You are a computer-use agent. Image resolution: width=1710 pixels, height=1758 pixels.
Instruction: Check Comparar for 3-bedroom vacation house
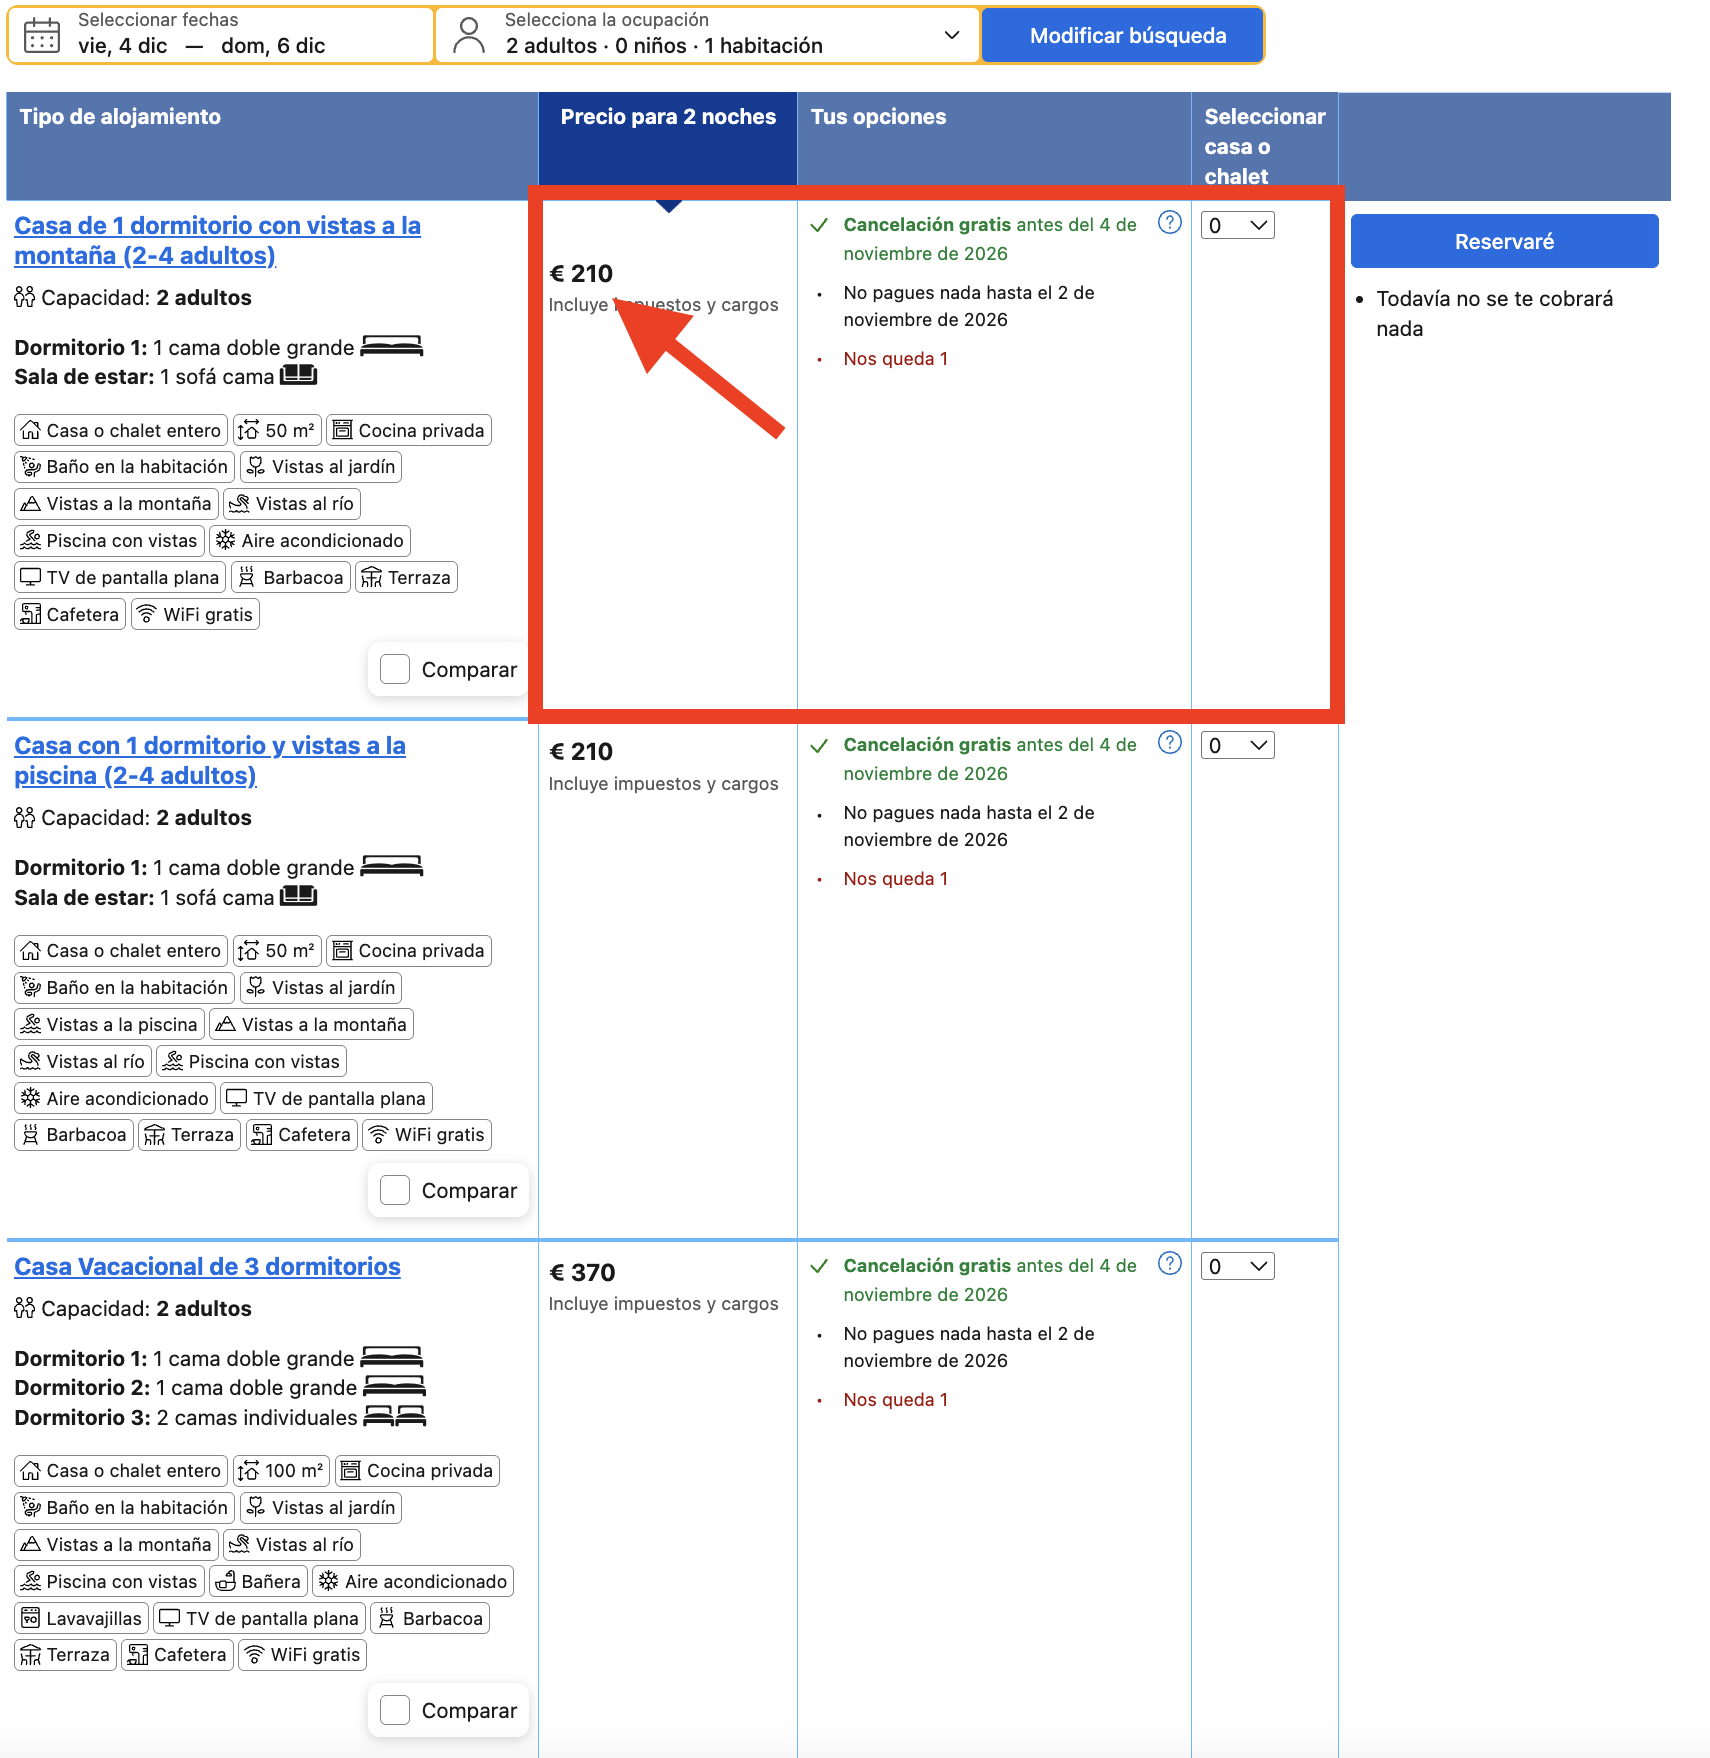coord(395,1710)
